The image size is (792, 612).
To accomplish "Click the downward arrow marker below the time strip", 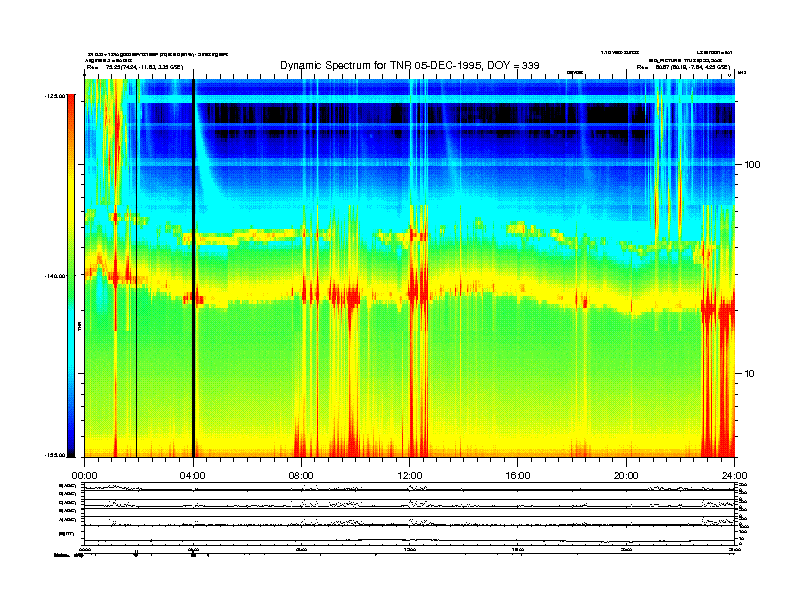I will pos(135,555).
